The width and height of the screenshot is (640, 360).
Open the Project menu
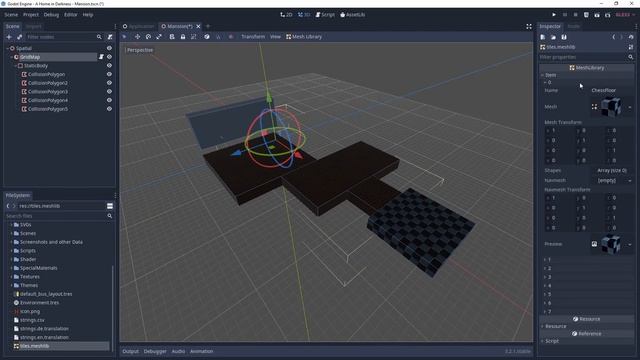click(31, 15)
